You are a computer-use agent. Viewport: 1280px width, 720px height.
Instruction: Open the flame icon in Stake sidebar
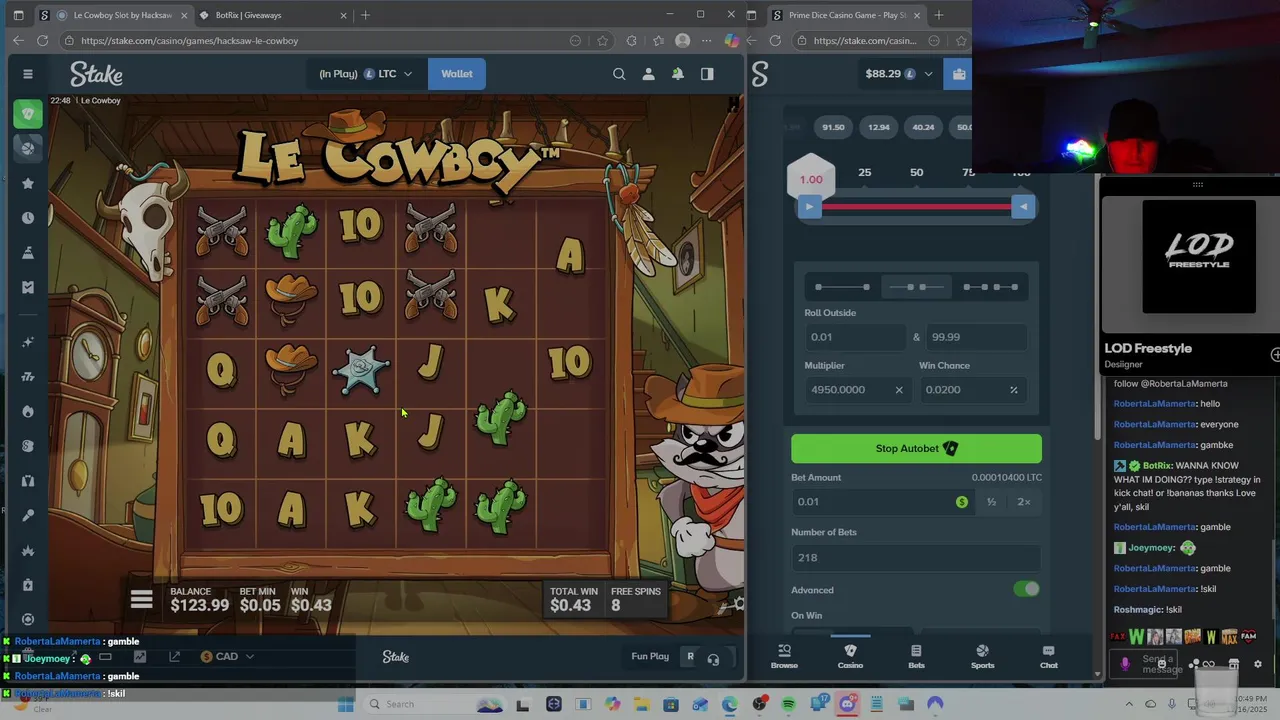(28, 411)
